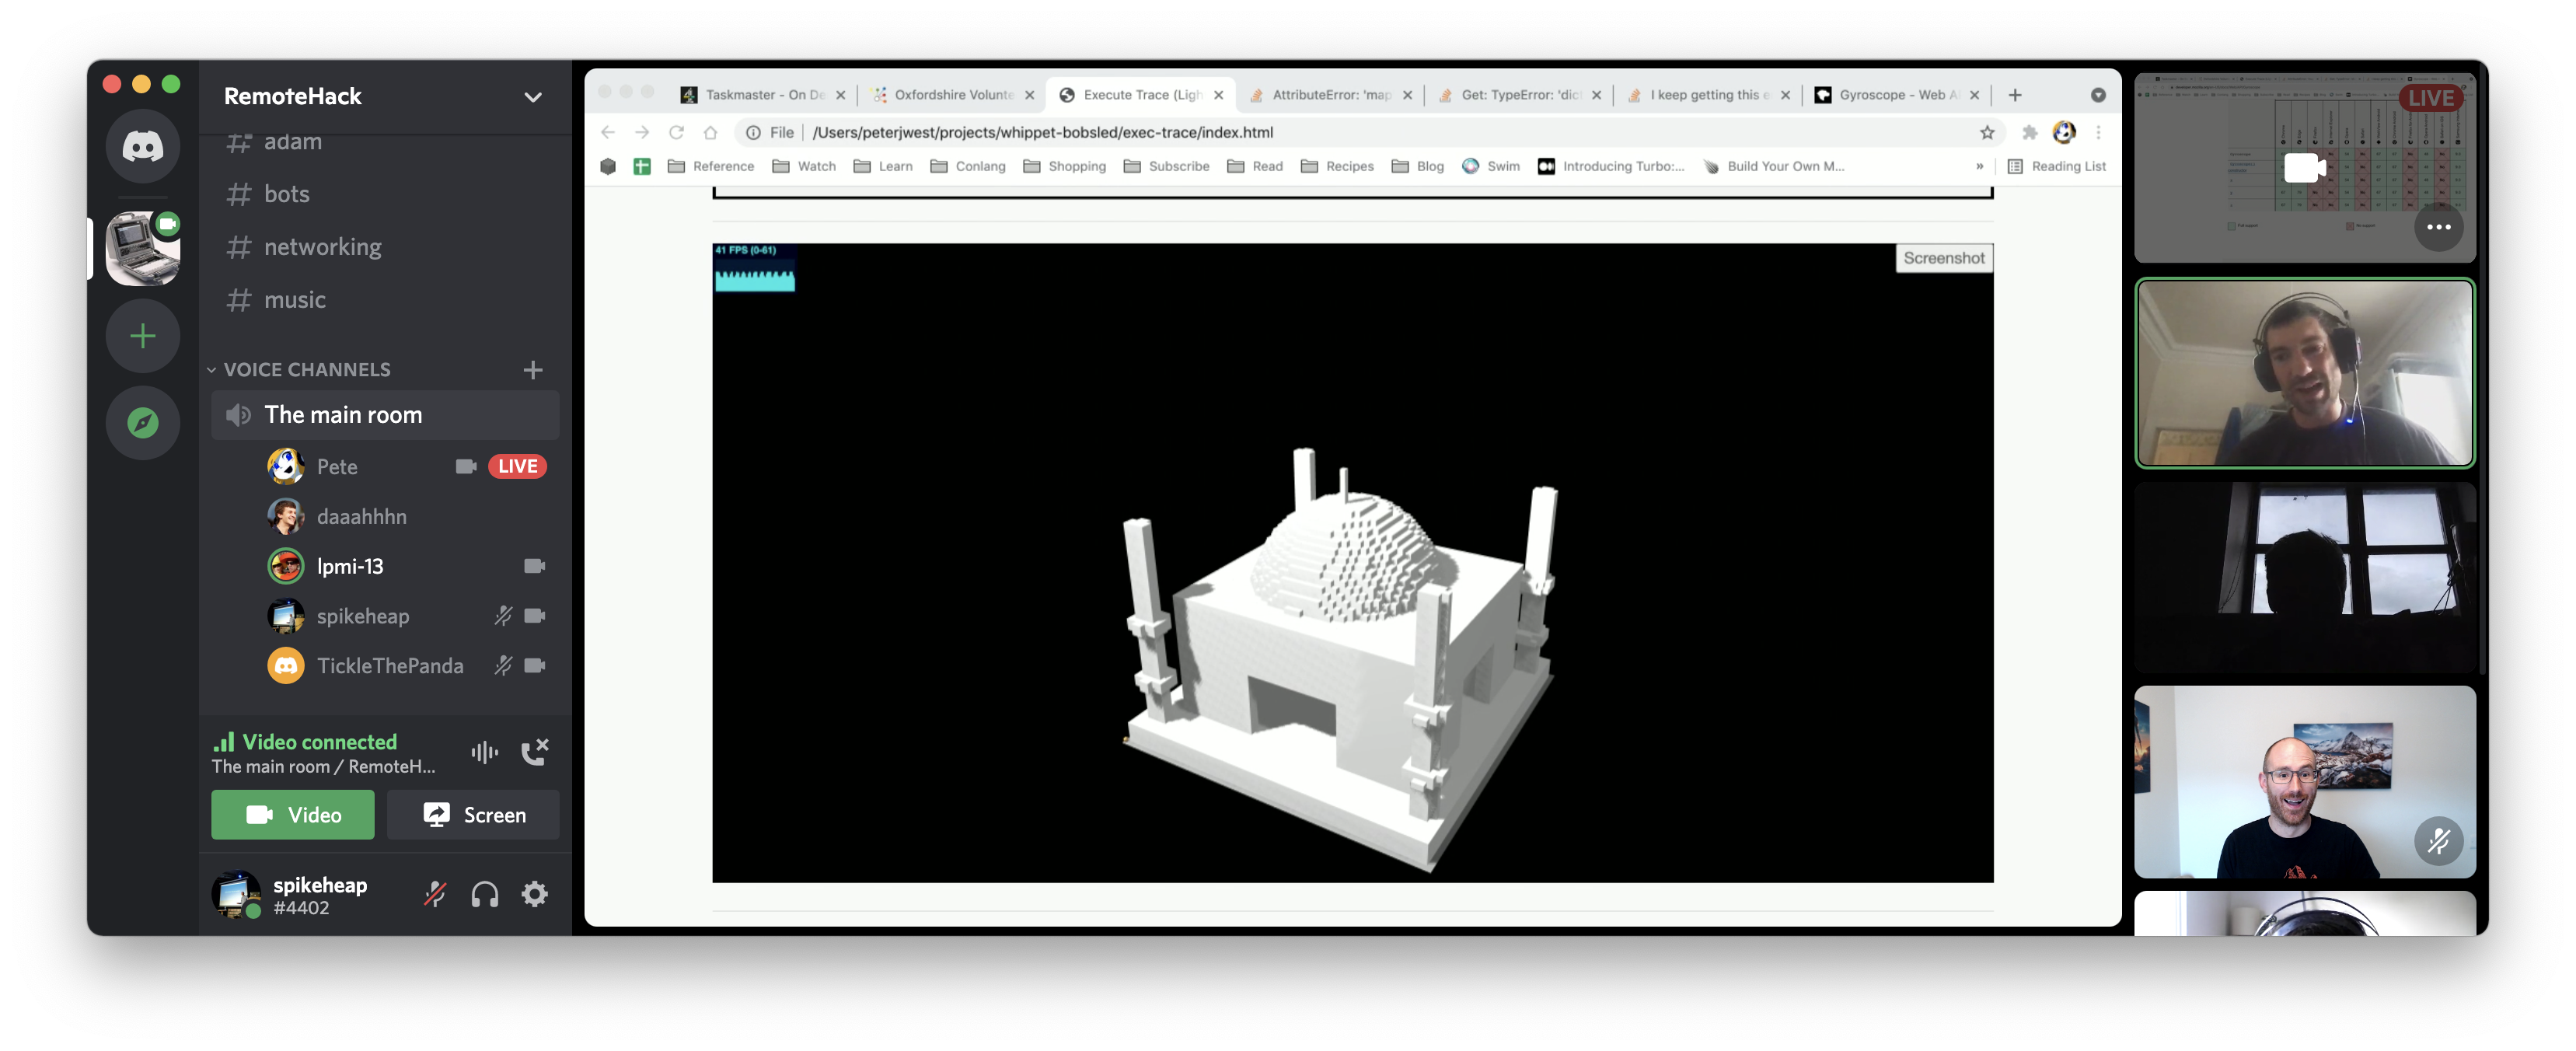The image size is (2576, 1051).
Task: Open Reference bookmarks folder
Action: point(711,166)
